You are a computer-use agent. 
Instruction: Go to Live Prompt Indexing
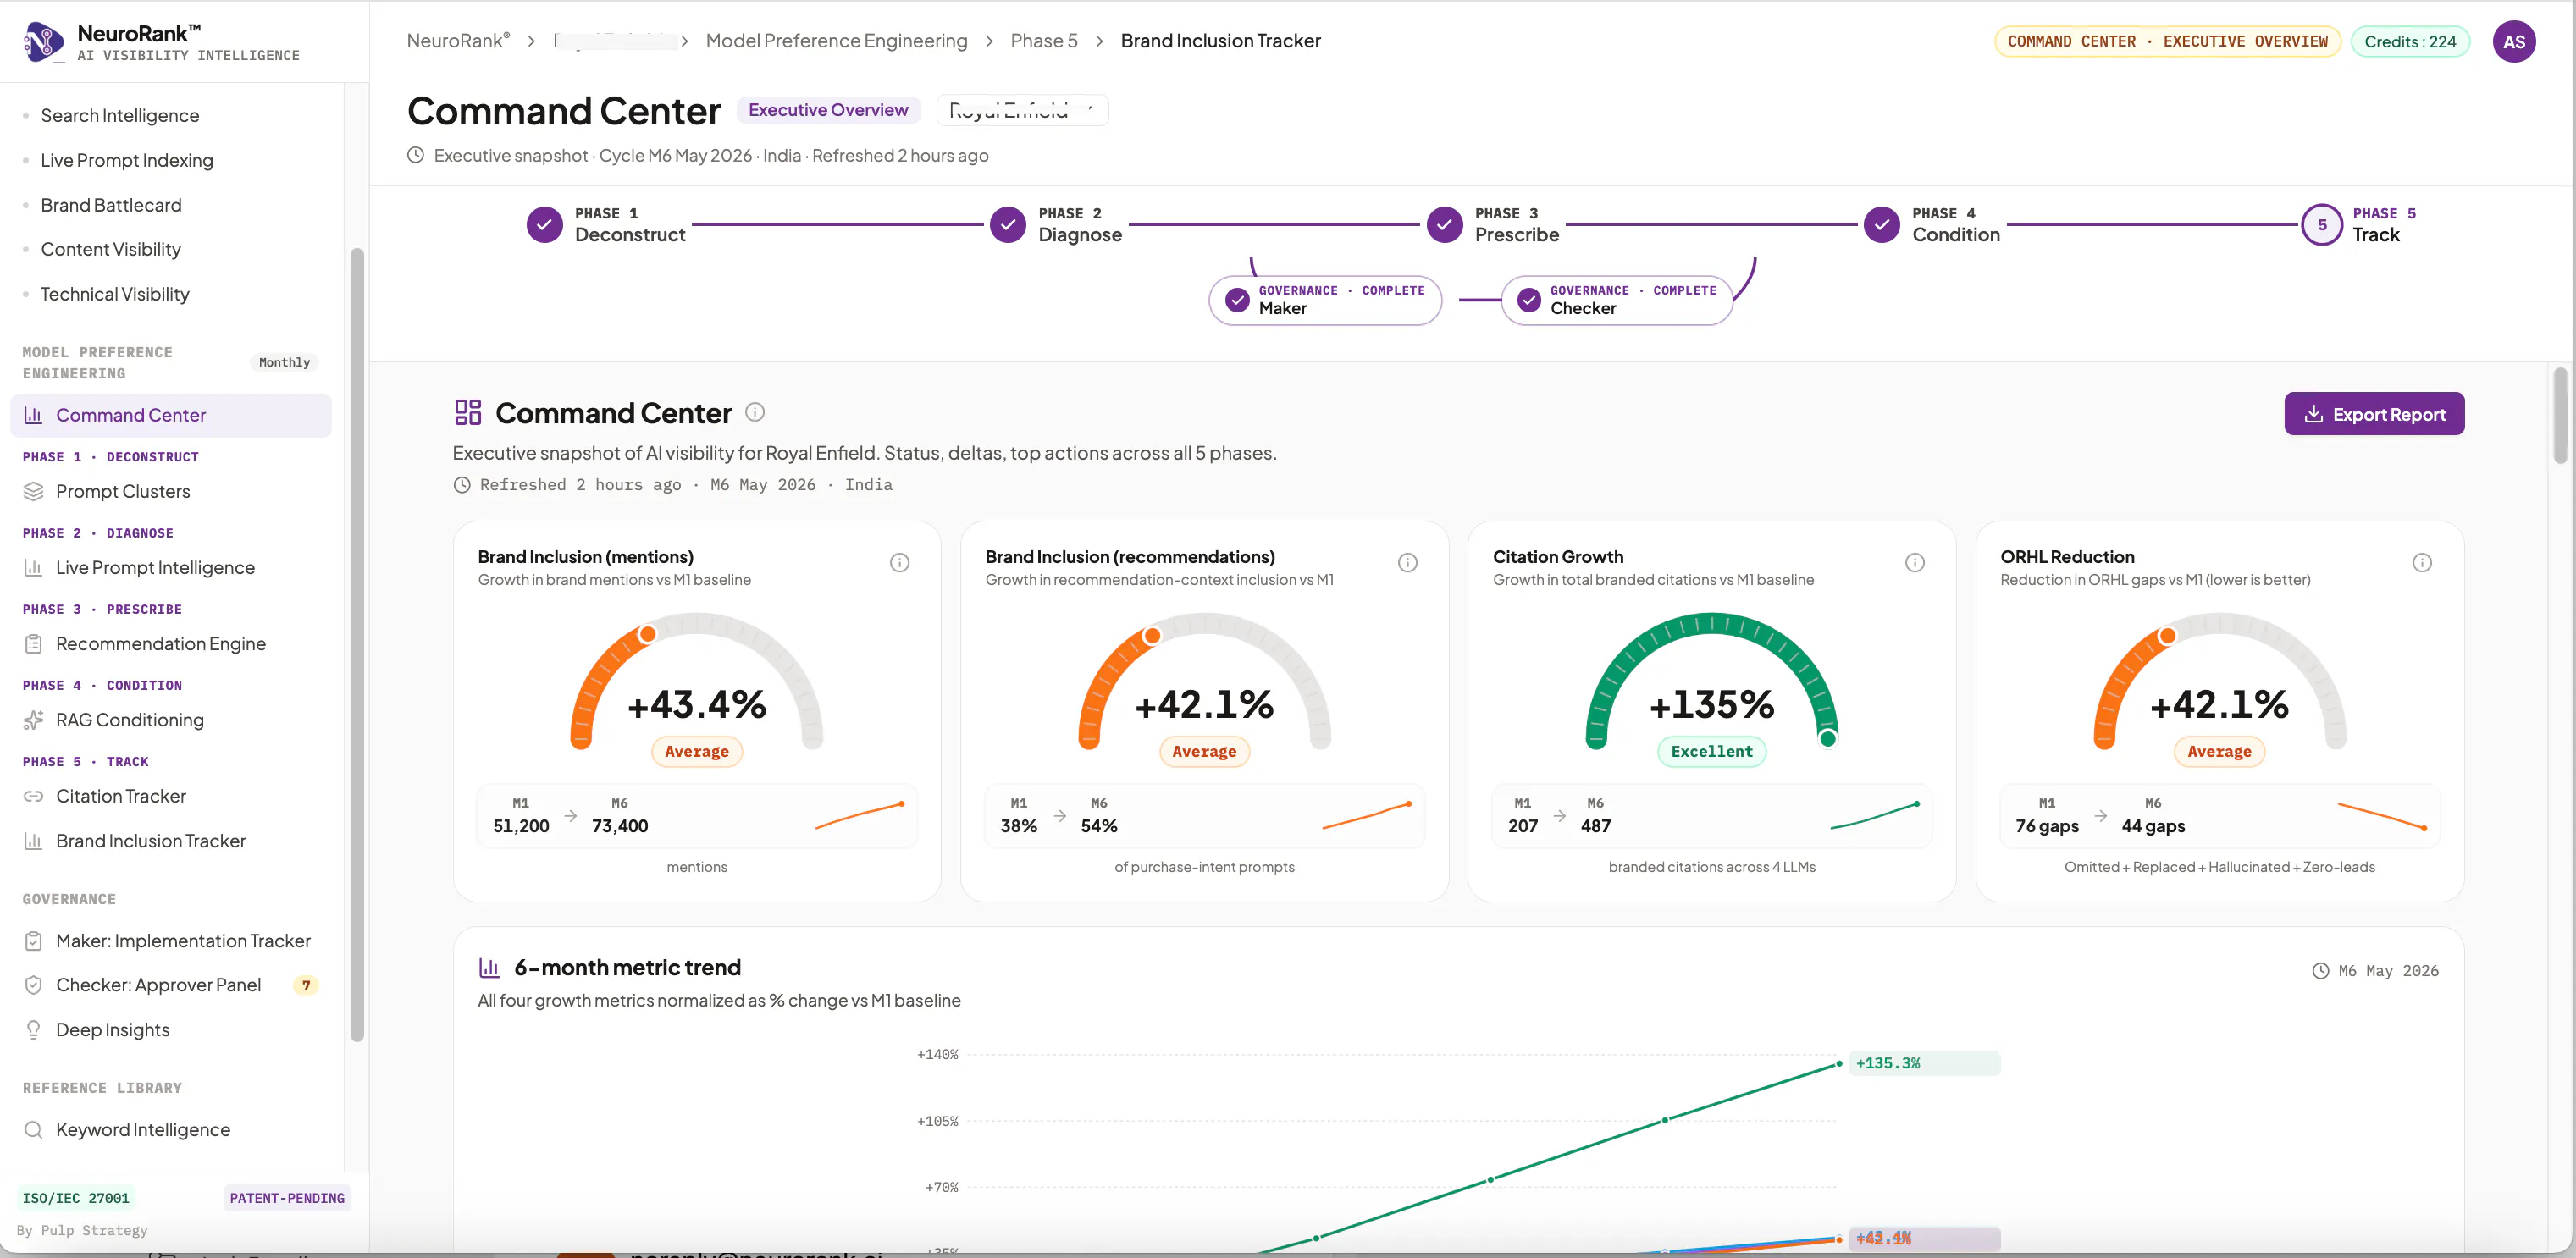click(x=127, y=160)
